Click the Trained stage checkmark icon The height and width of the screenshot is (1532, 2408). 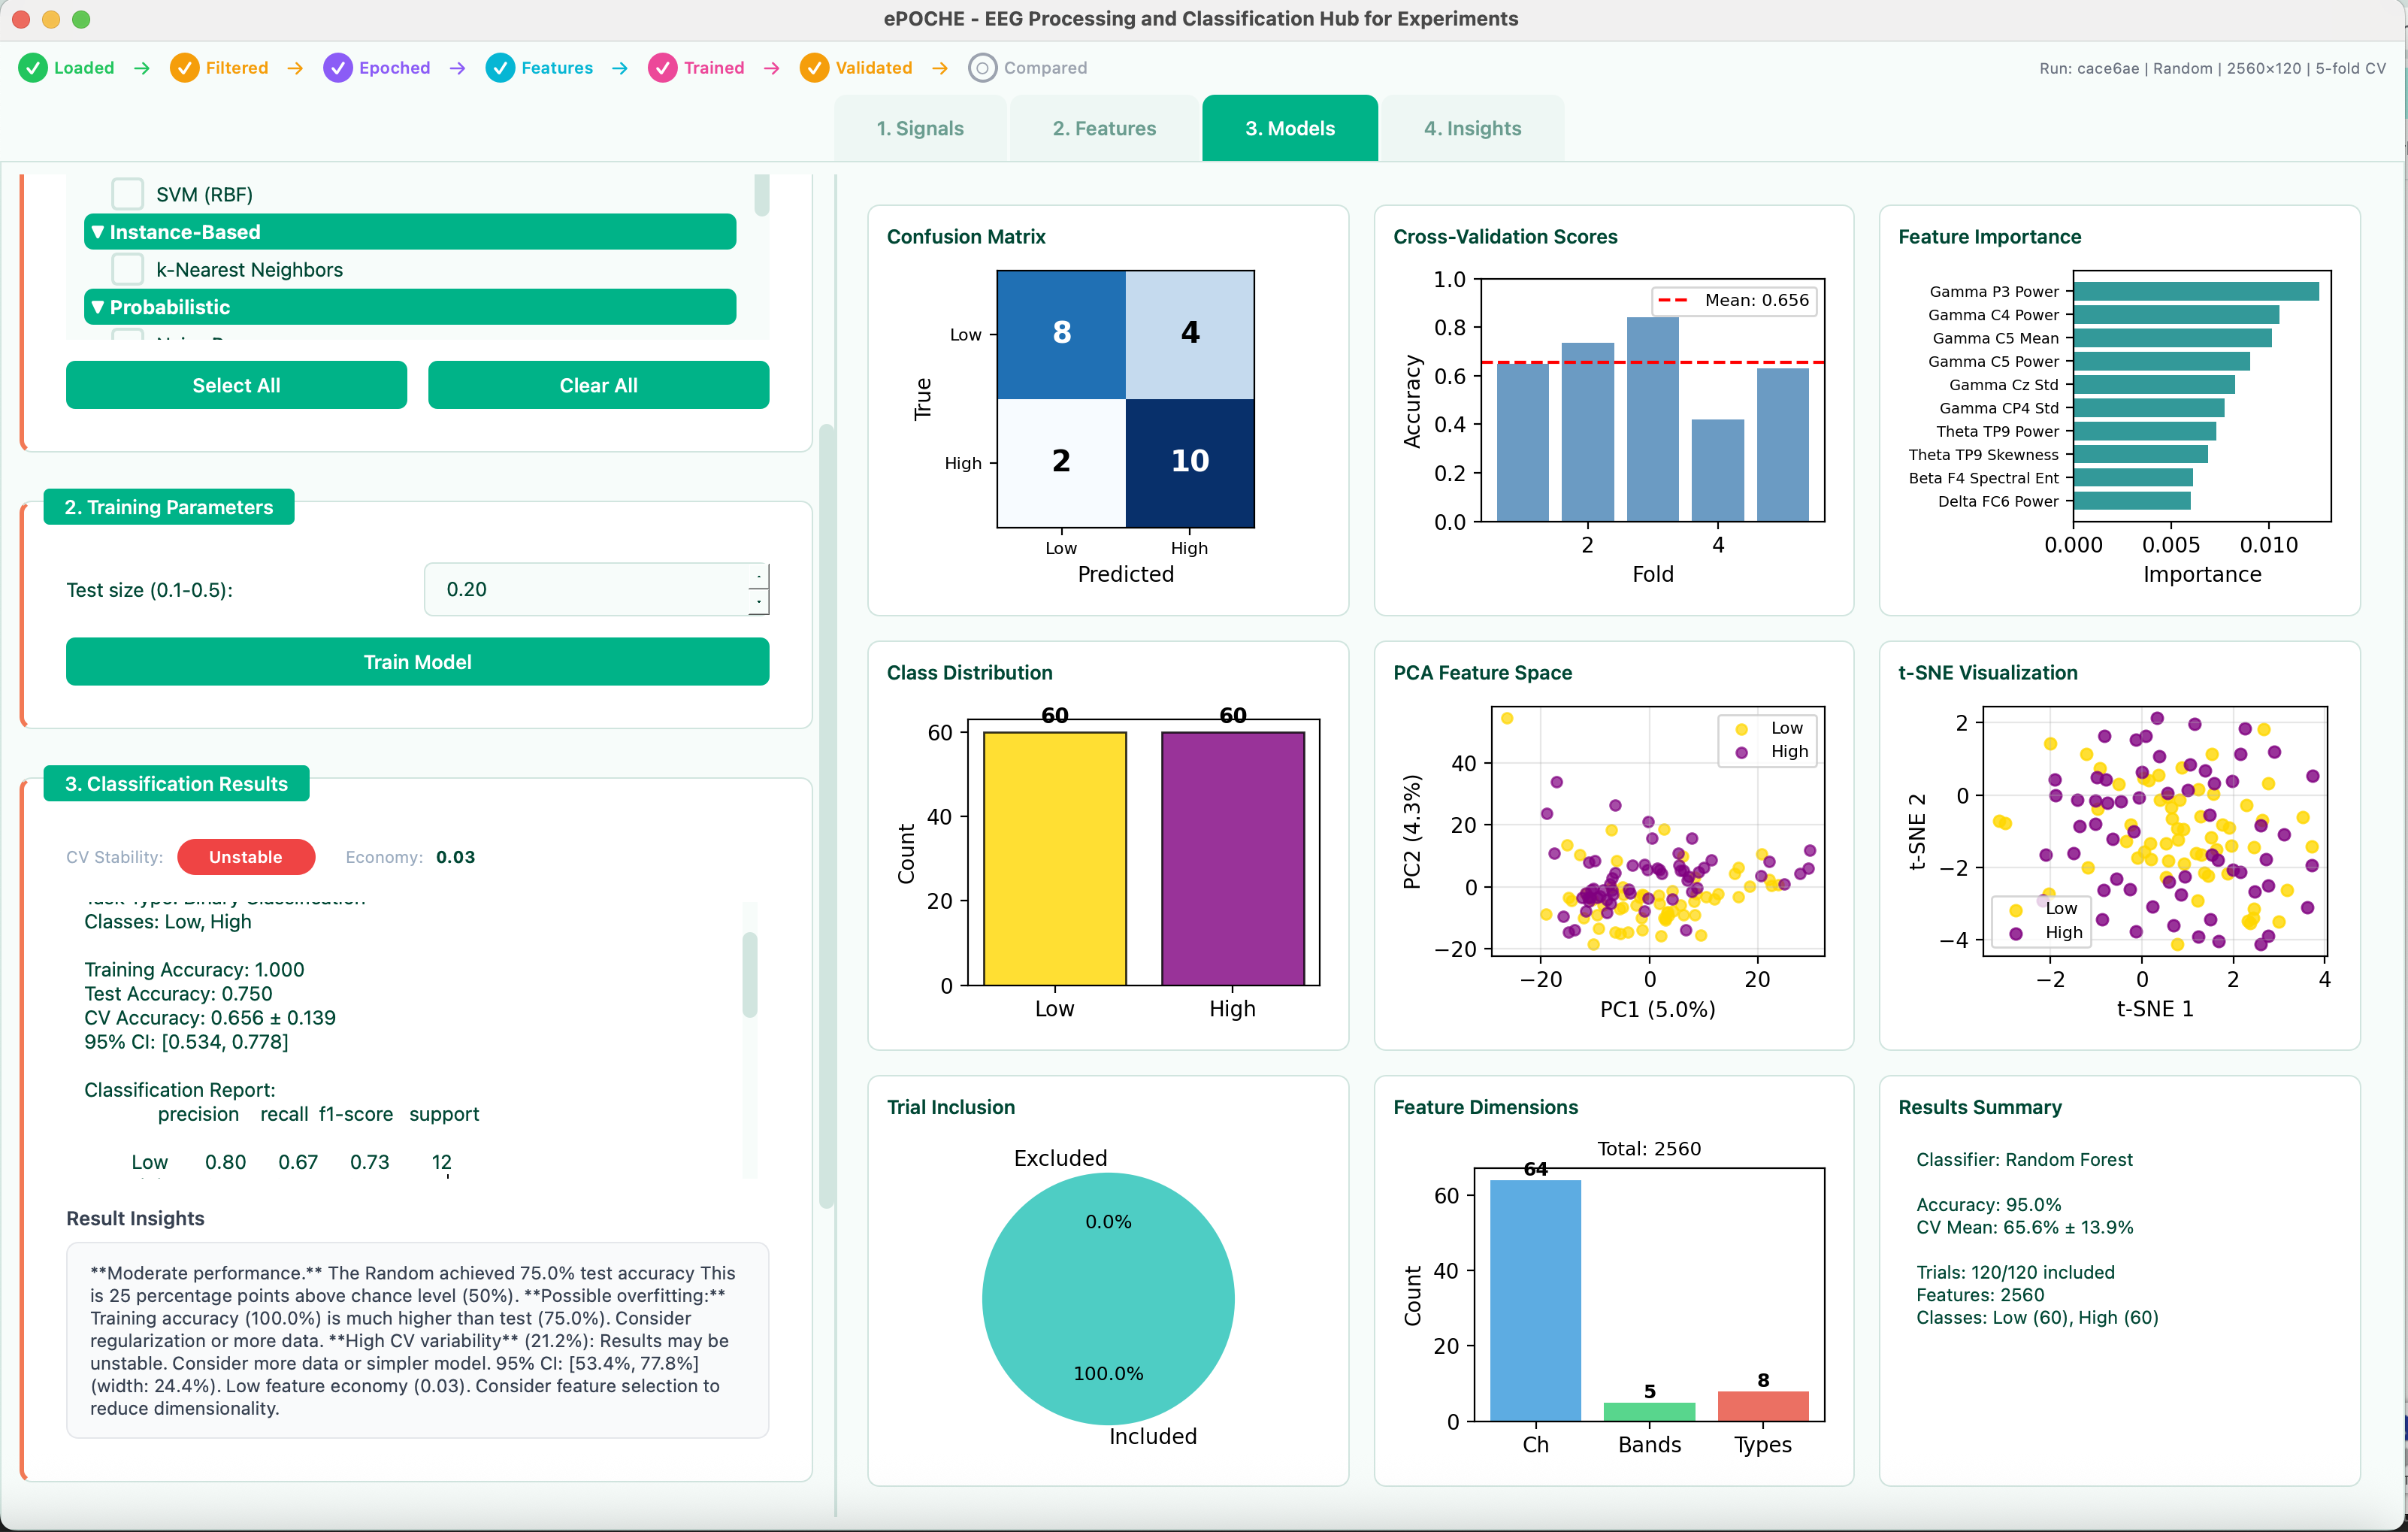pyautogui.click(x=663, y=67)
